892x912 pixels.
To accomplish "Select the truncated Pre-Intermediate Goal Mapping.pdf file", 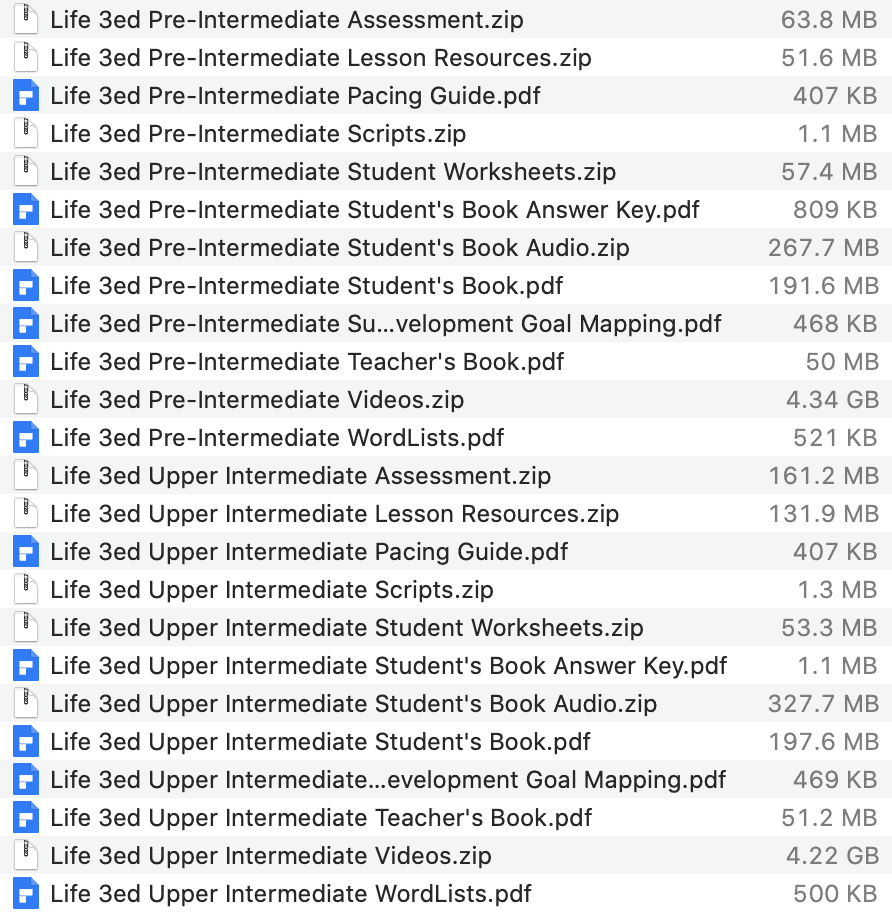I will (x=385, y=324).
